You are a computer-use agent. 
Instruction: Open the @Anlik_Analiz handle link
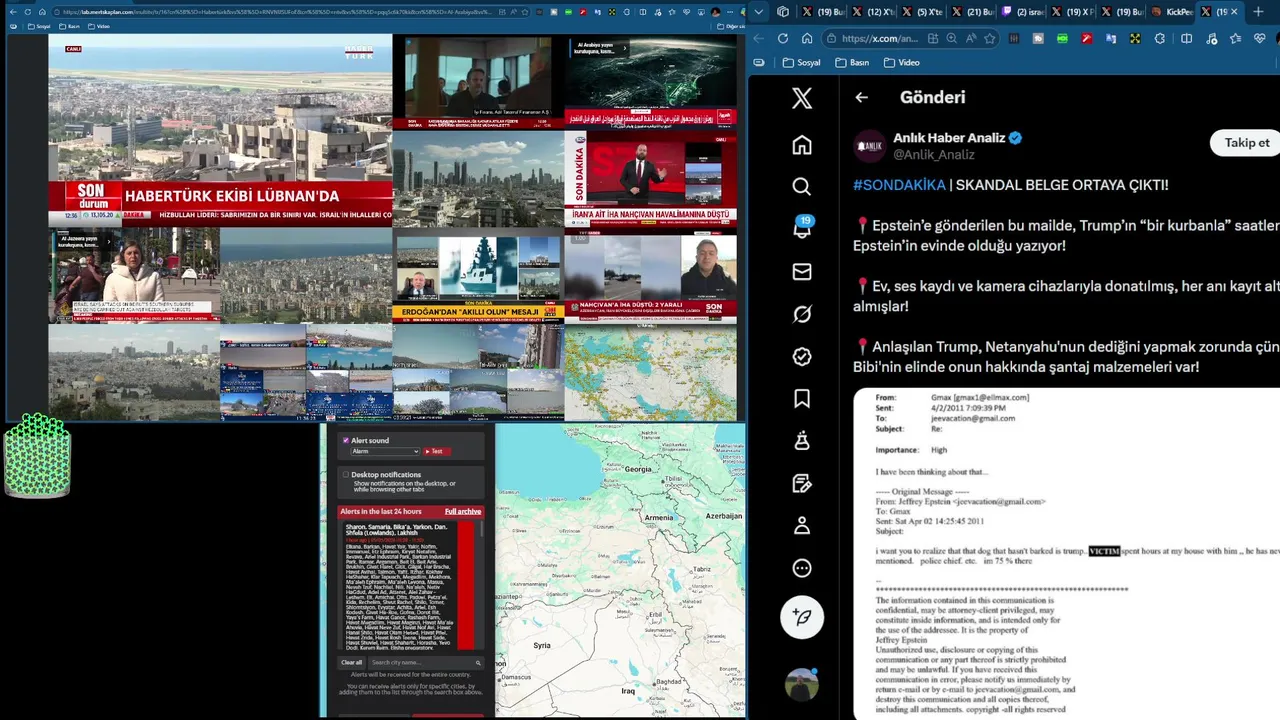933,155
